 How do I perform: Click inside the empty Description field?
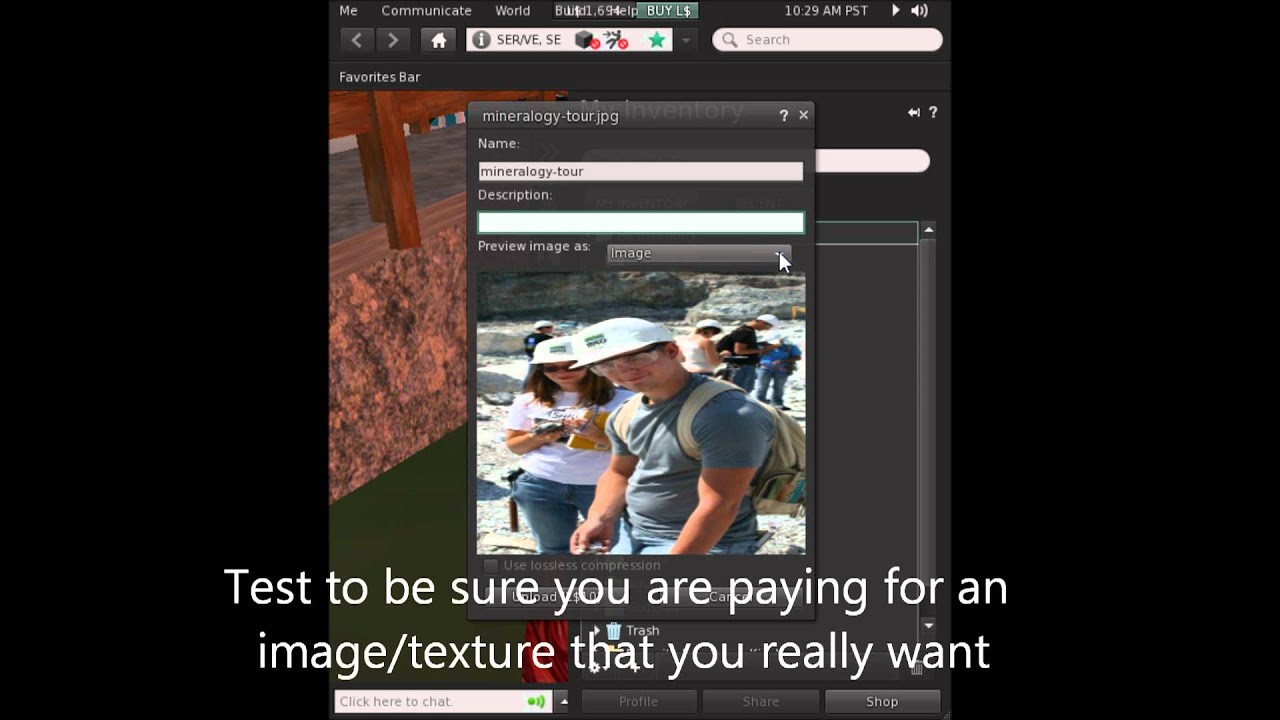coord(641,222)
